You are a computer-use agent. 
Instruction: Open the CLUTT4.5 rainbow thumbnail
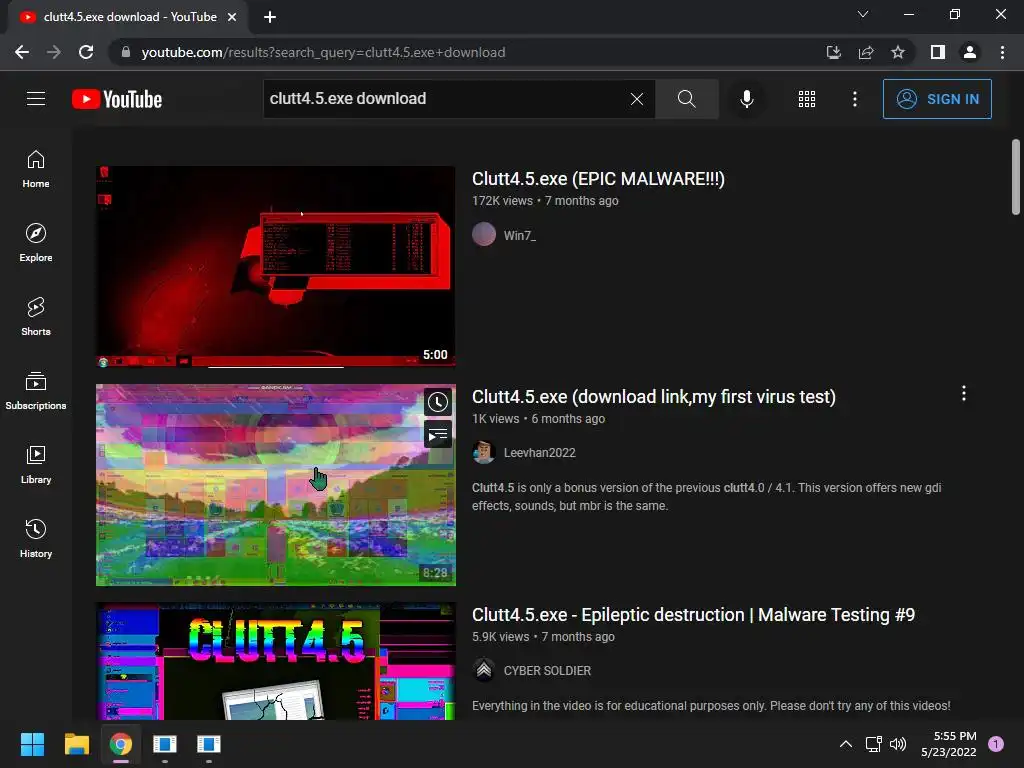click(x=276, y=661)
